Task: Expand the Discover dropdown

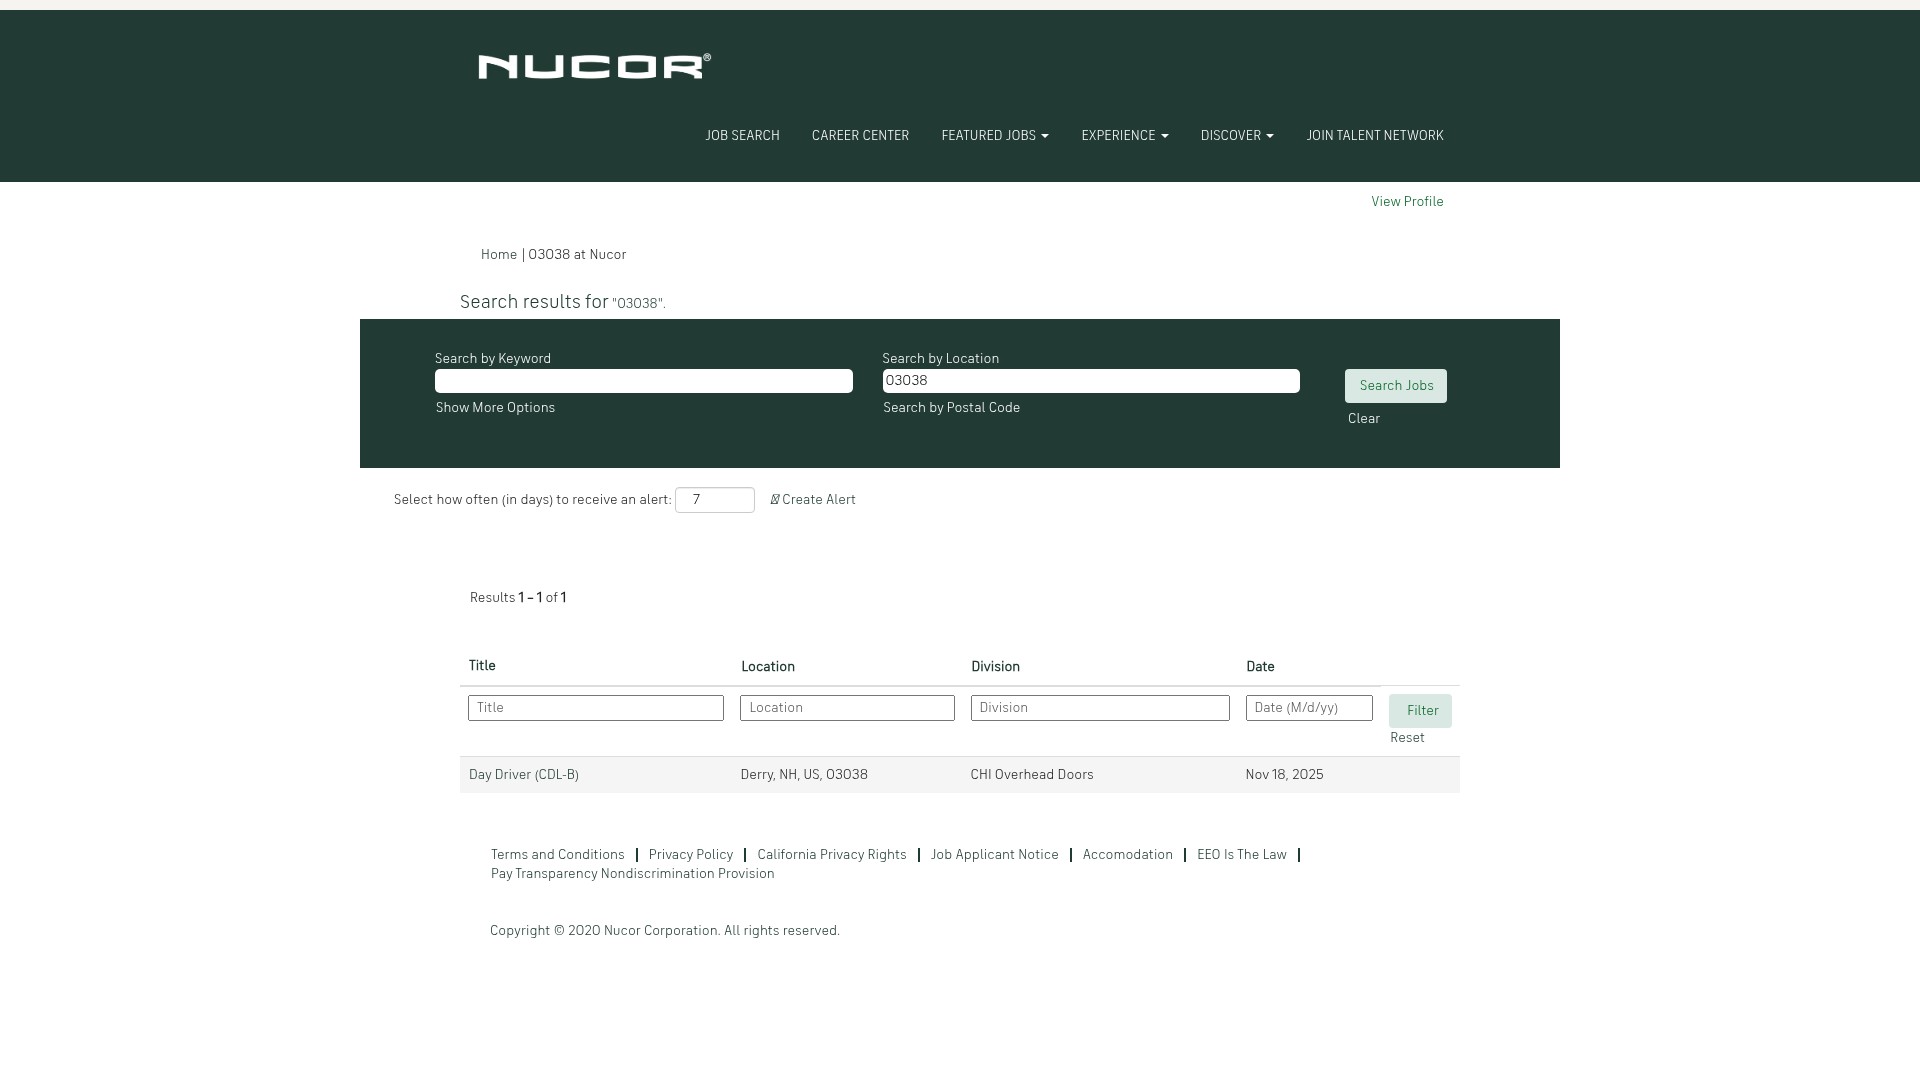Action: click(x=1237, y=136)
